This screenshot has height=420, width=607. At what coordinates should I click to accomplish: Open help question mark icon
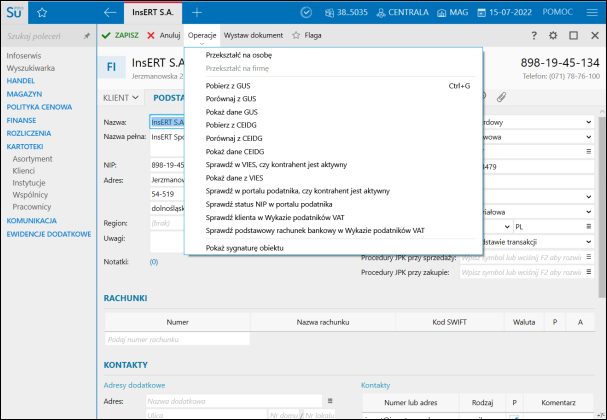534,36
